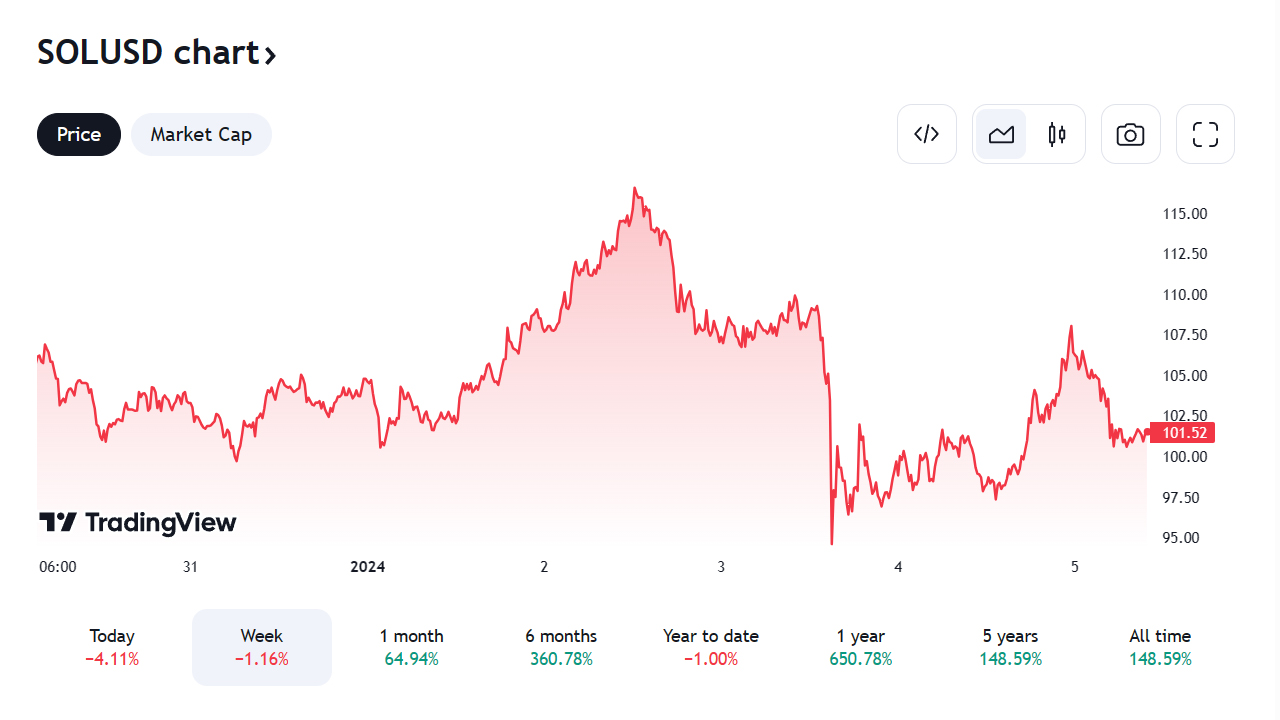
Task: Switch chart to Market Cap
Action: click(201, 134)
